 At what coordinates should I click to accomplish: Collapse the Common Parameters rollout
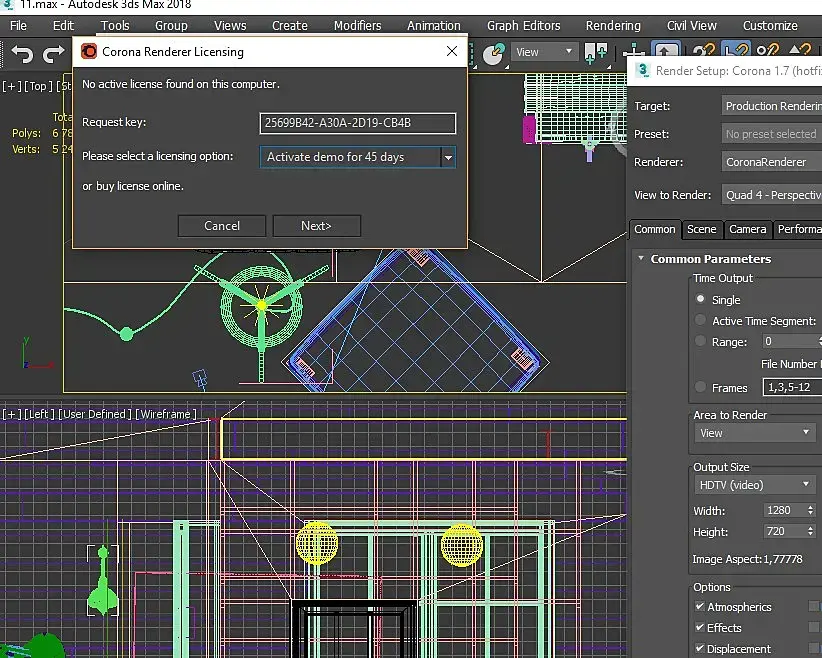tap(641, 259)
